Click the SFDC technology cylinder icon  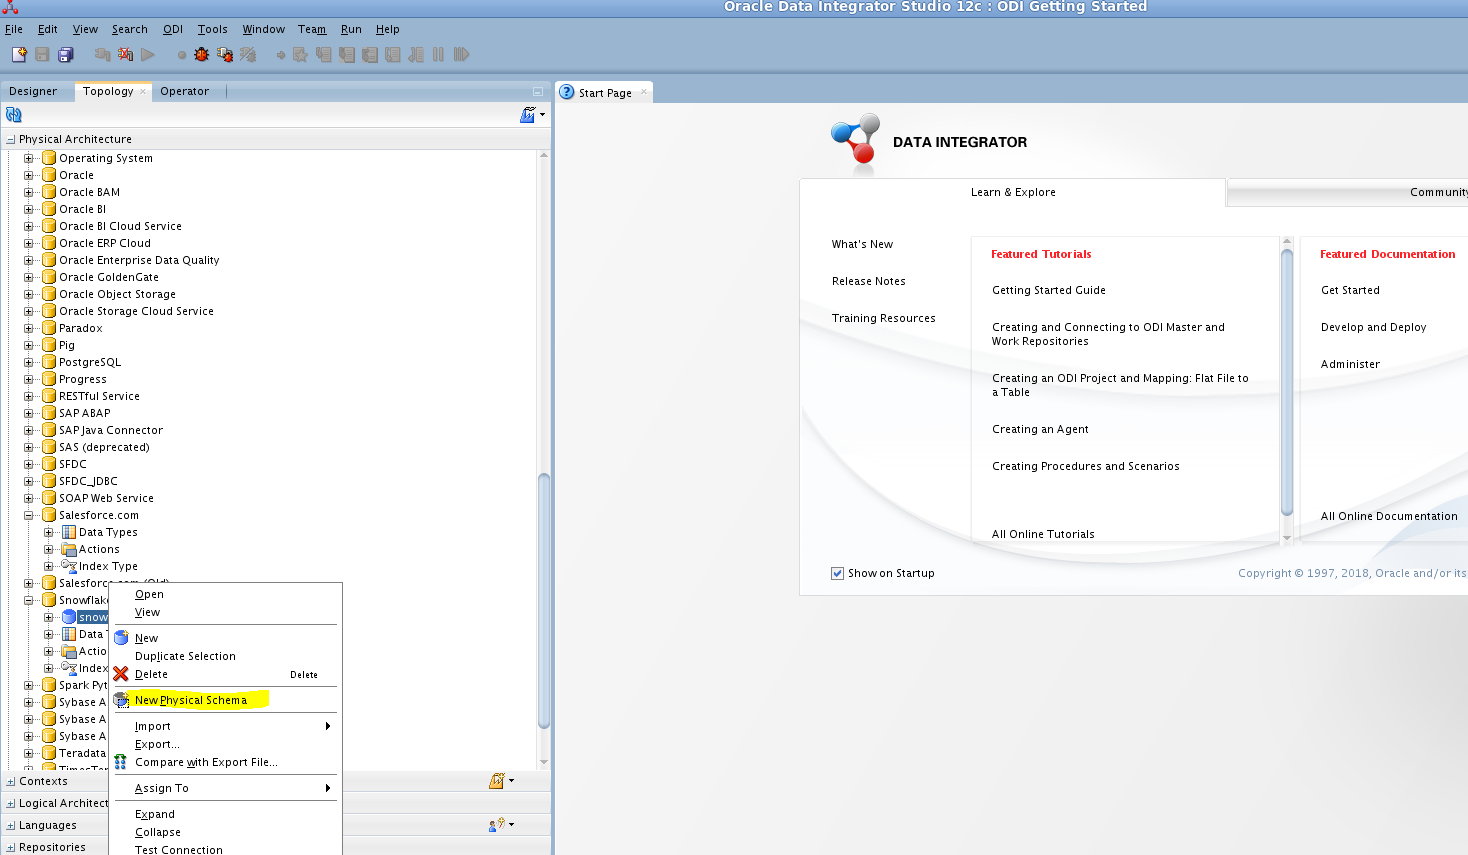click(x=49, y=464)
